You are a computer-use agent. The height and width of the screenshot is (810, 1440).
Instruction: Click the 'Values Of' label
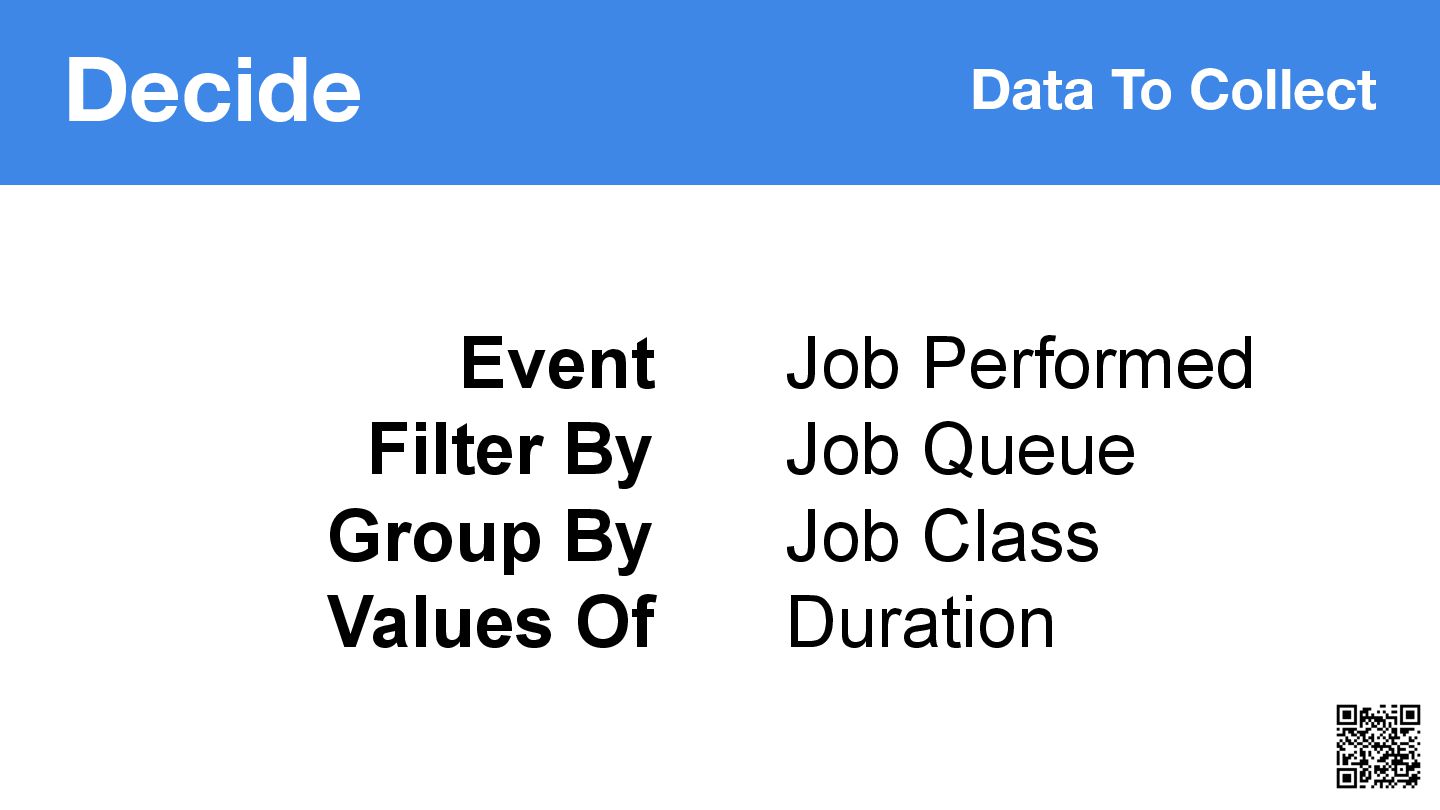tap(492, 622)
